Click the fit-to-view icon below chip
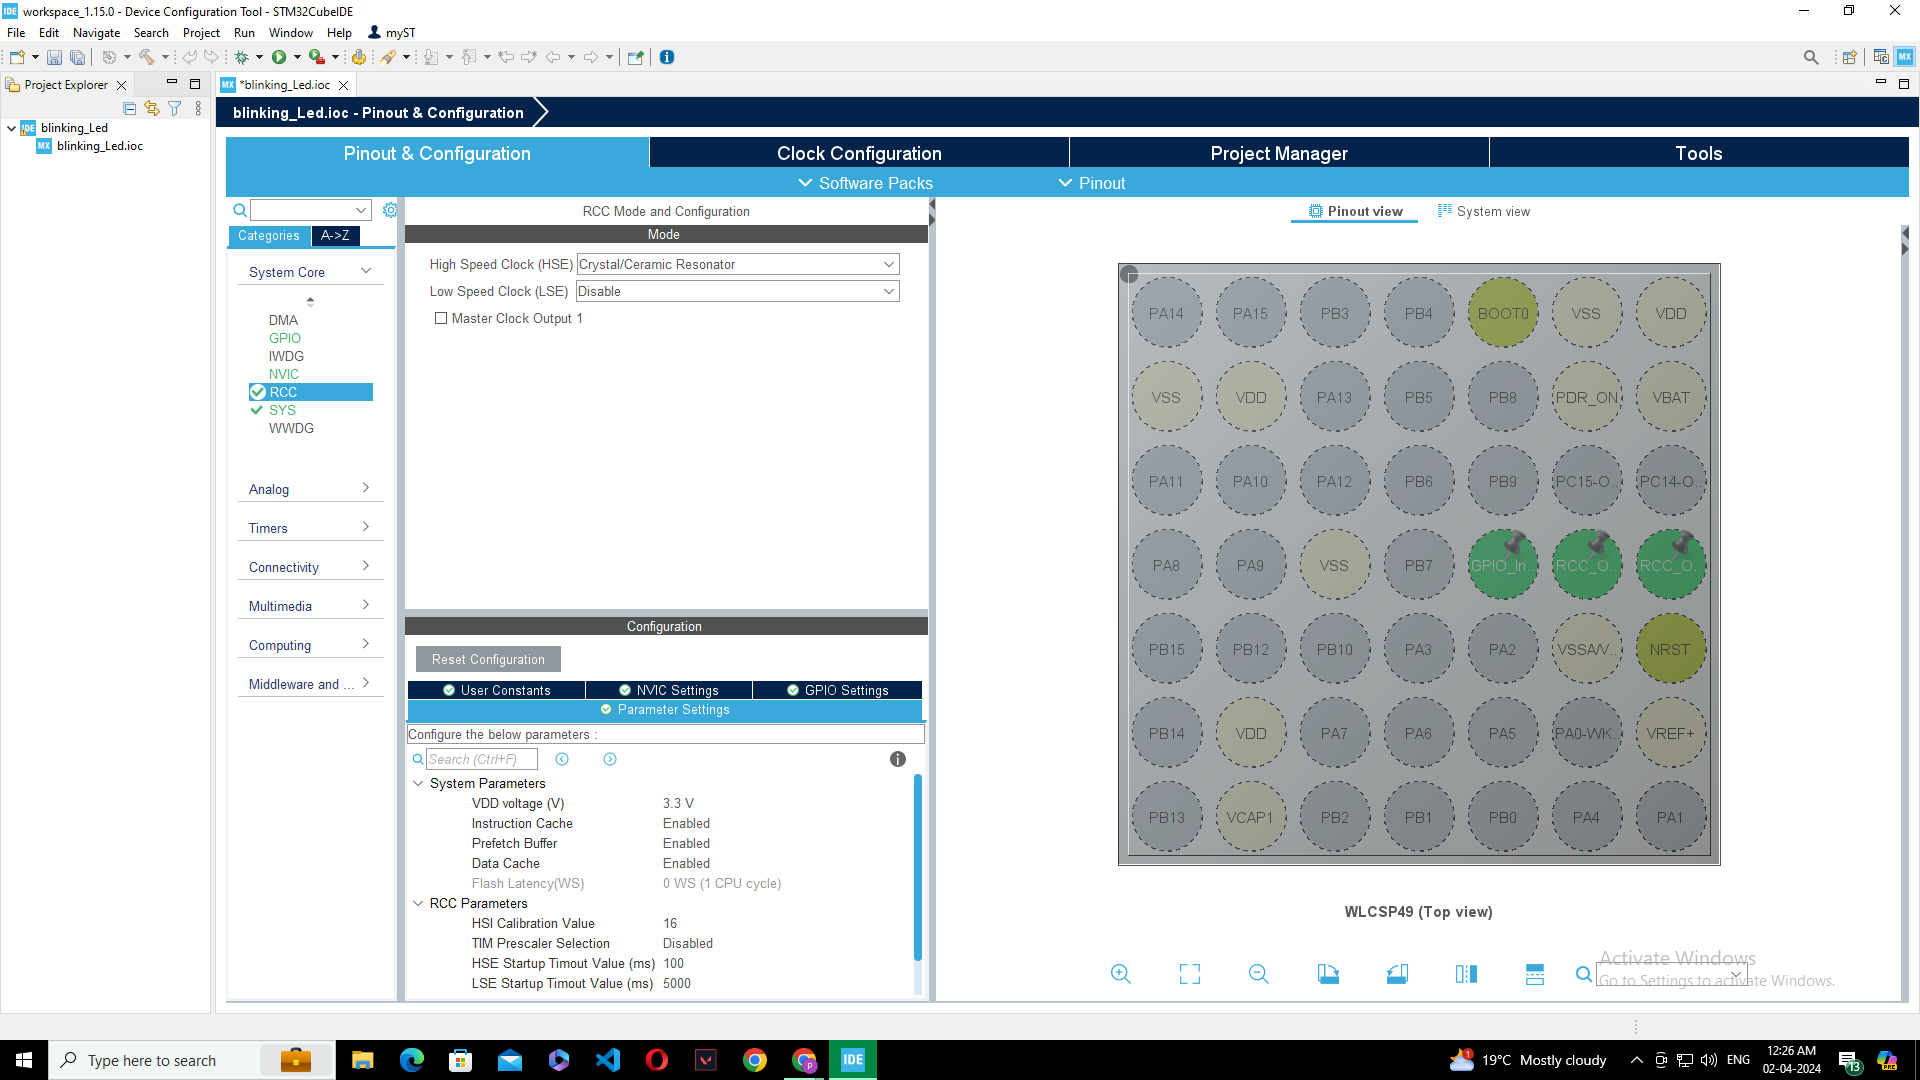The width and height of the screenshot is (1920, 1080). [x=1189, y=974]
